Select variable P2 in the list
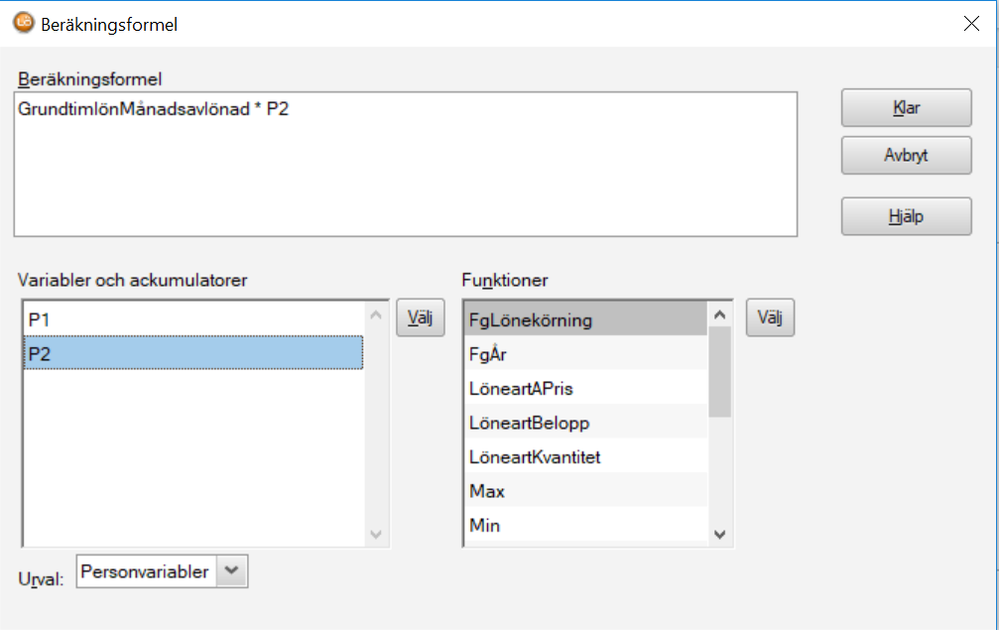 (193, 354)
